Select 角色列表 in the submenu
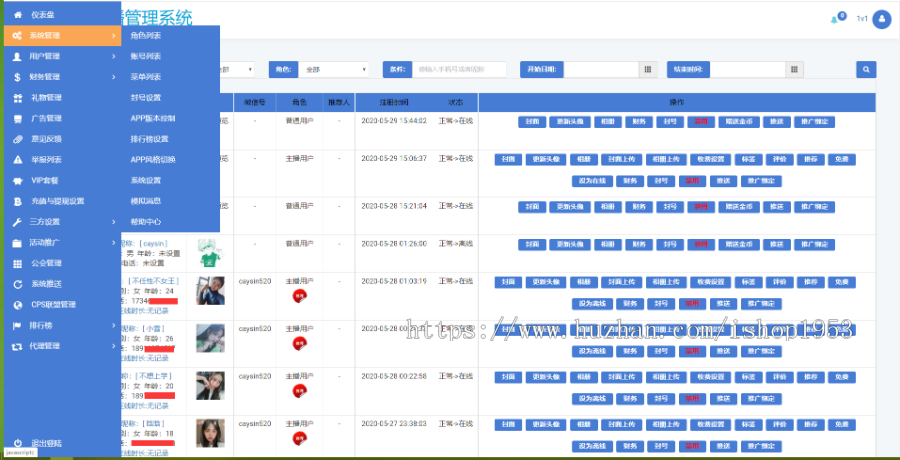900x460 pixels. pos(146,35)
